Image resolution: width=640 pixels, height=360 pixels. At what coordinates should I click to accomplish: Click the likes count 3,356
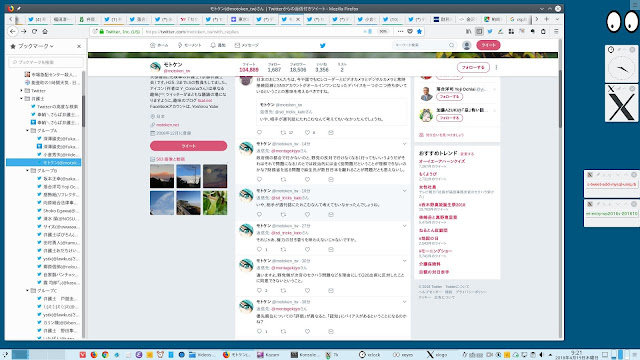coord(322,70)
